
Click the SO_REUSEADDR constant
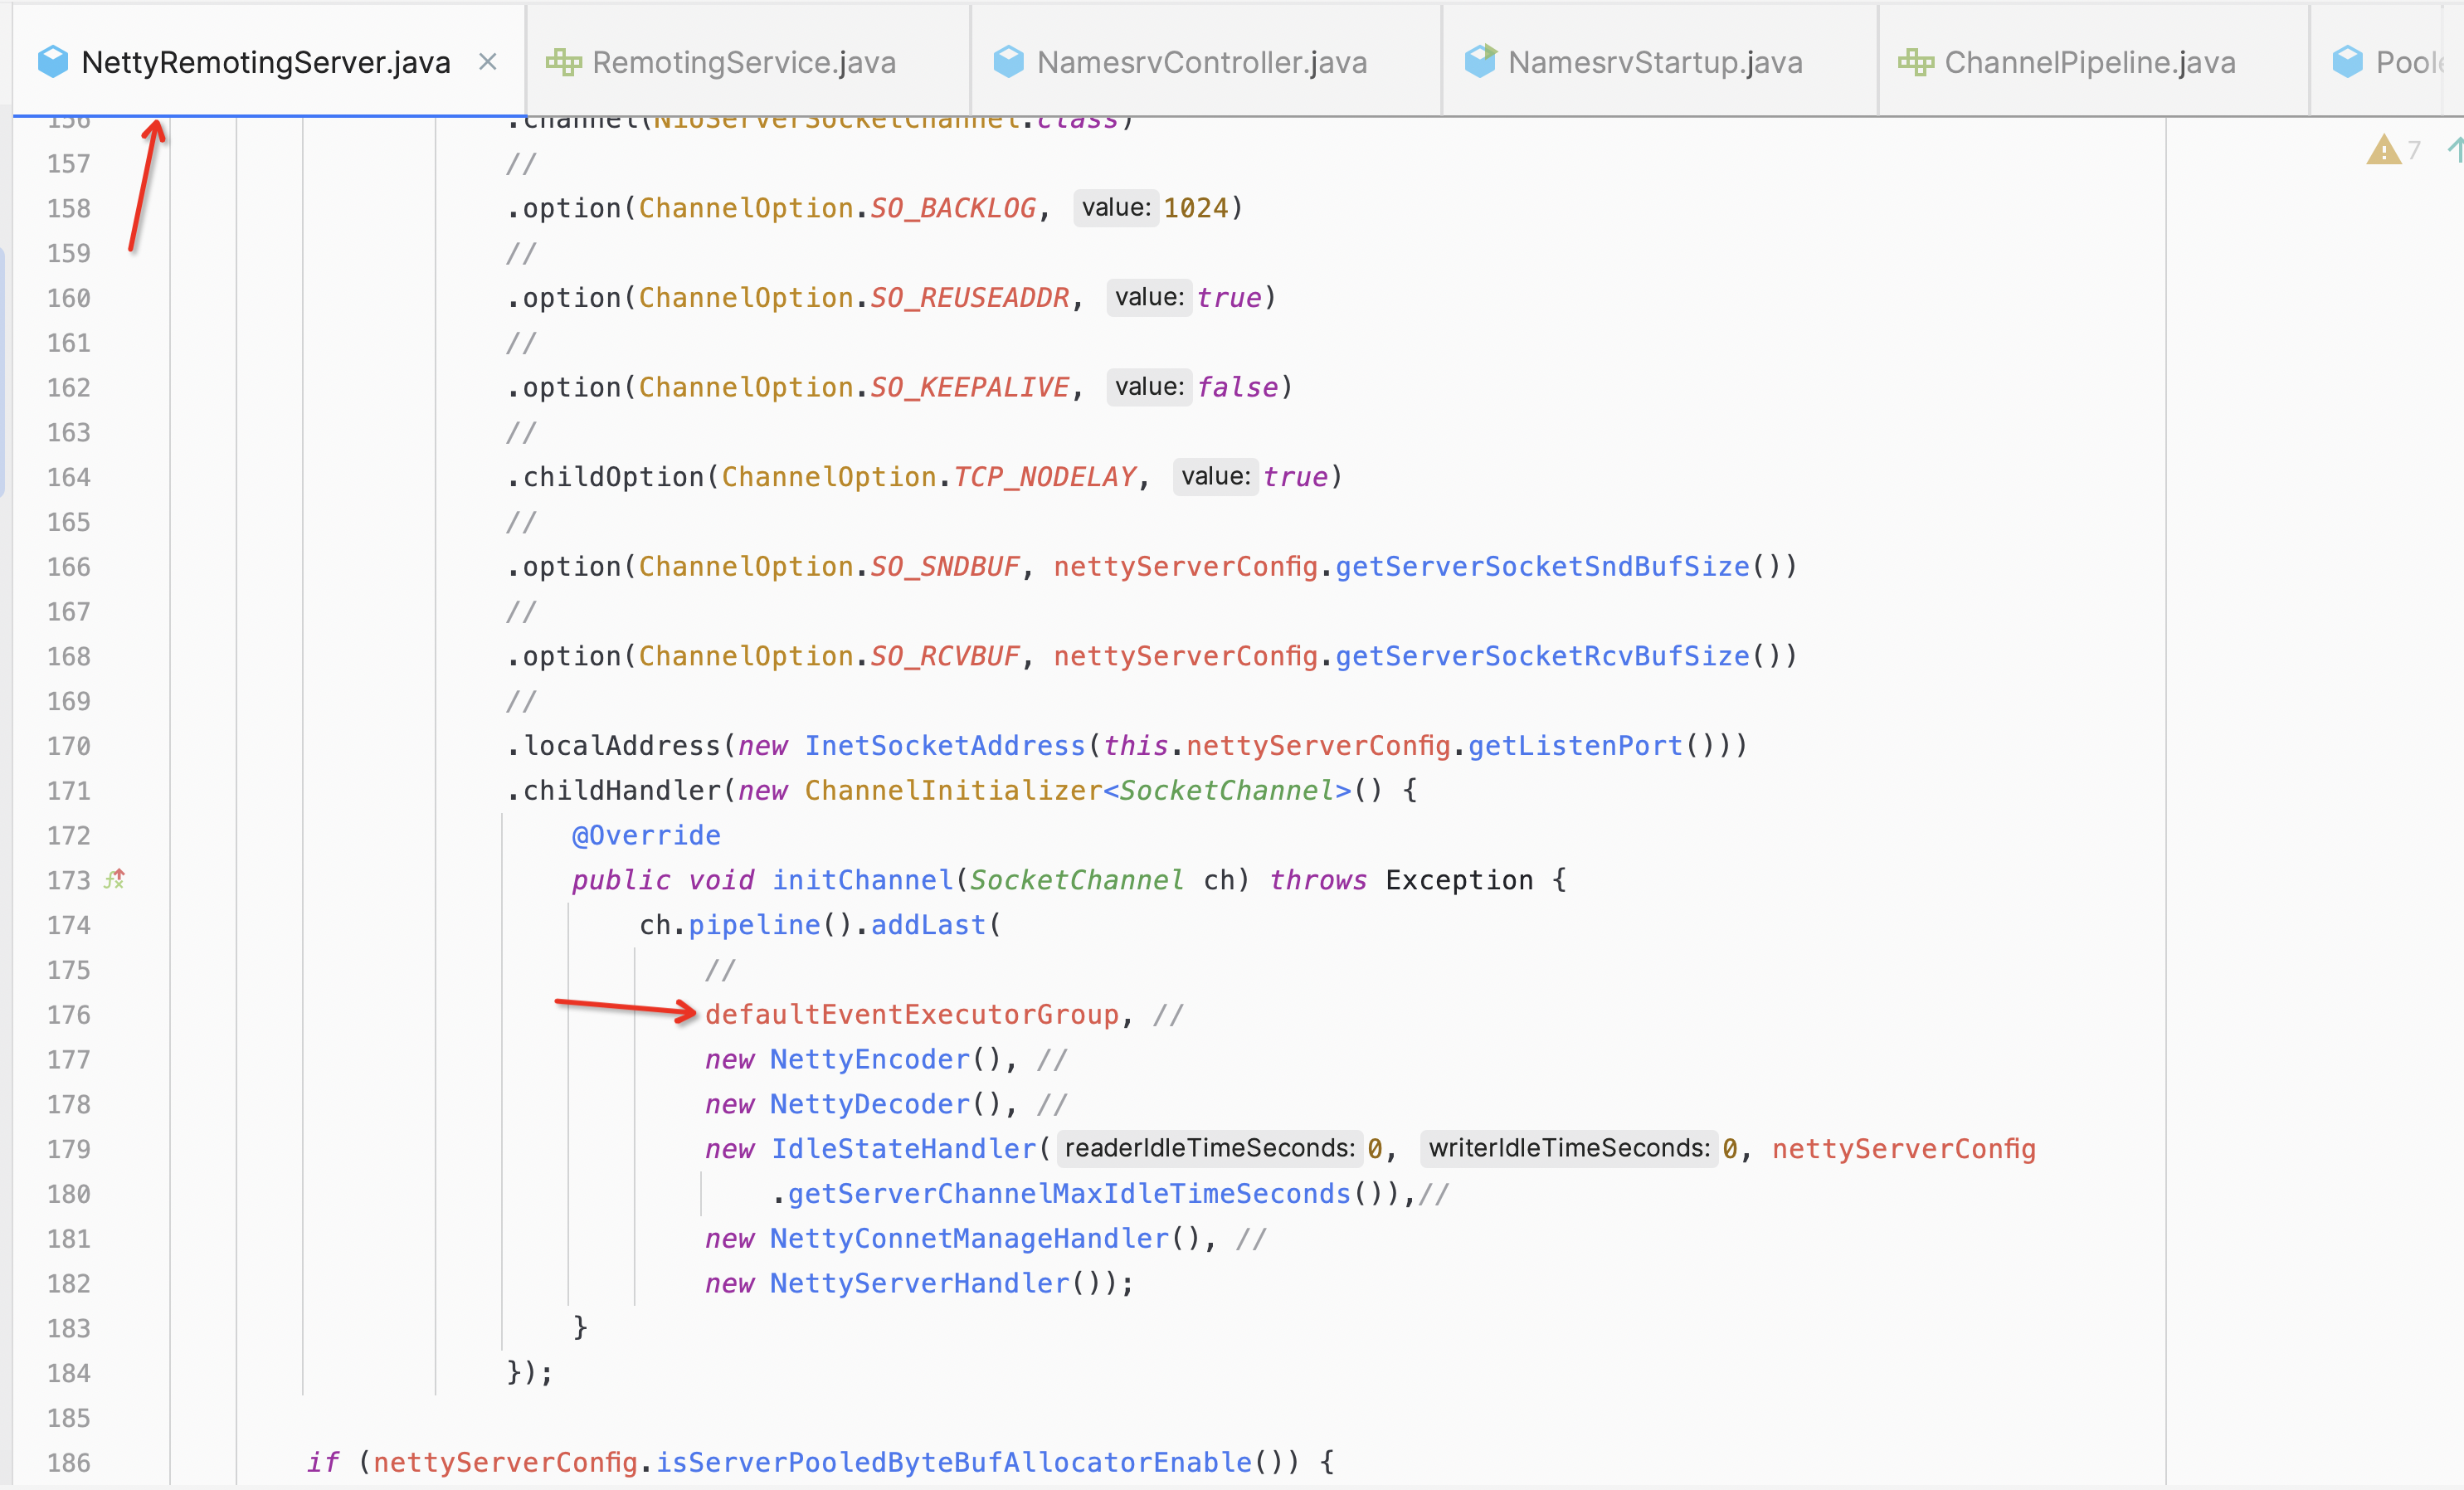coord(970,298)
